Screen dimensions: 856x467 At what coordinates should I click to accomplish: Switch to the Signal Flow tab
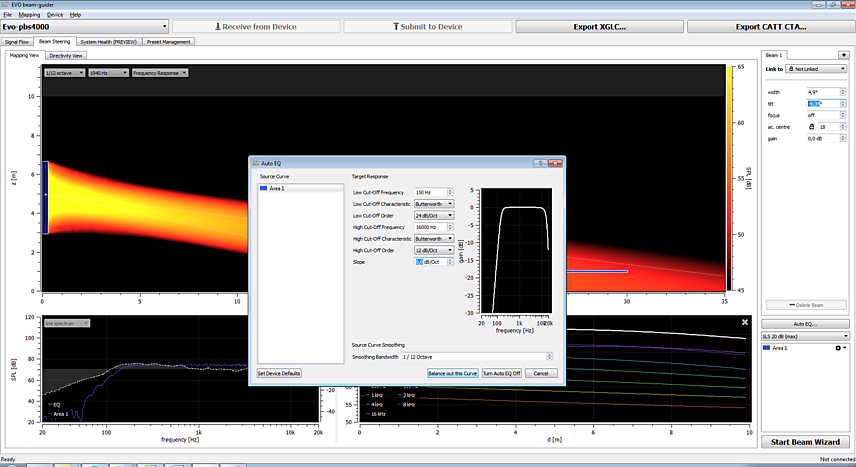point(17,42)
